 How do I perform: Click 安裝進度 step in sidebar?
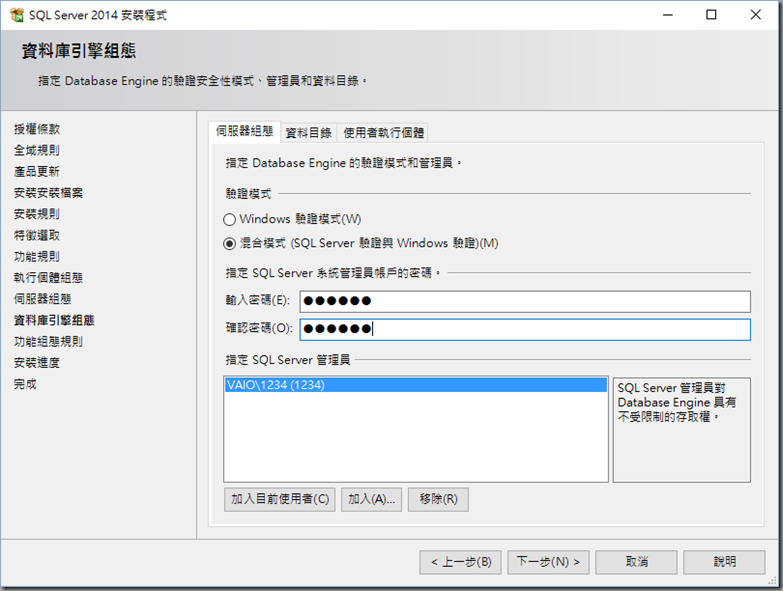[x=37, y=363]
